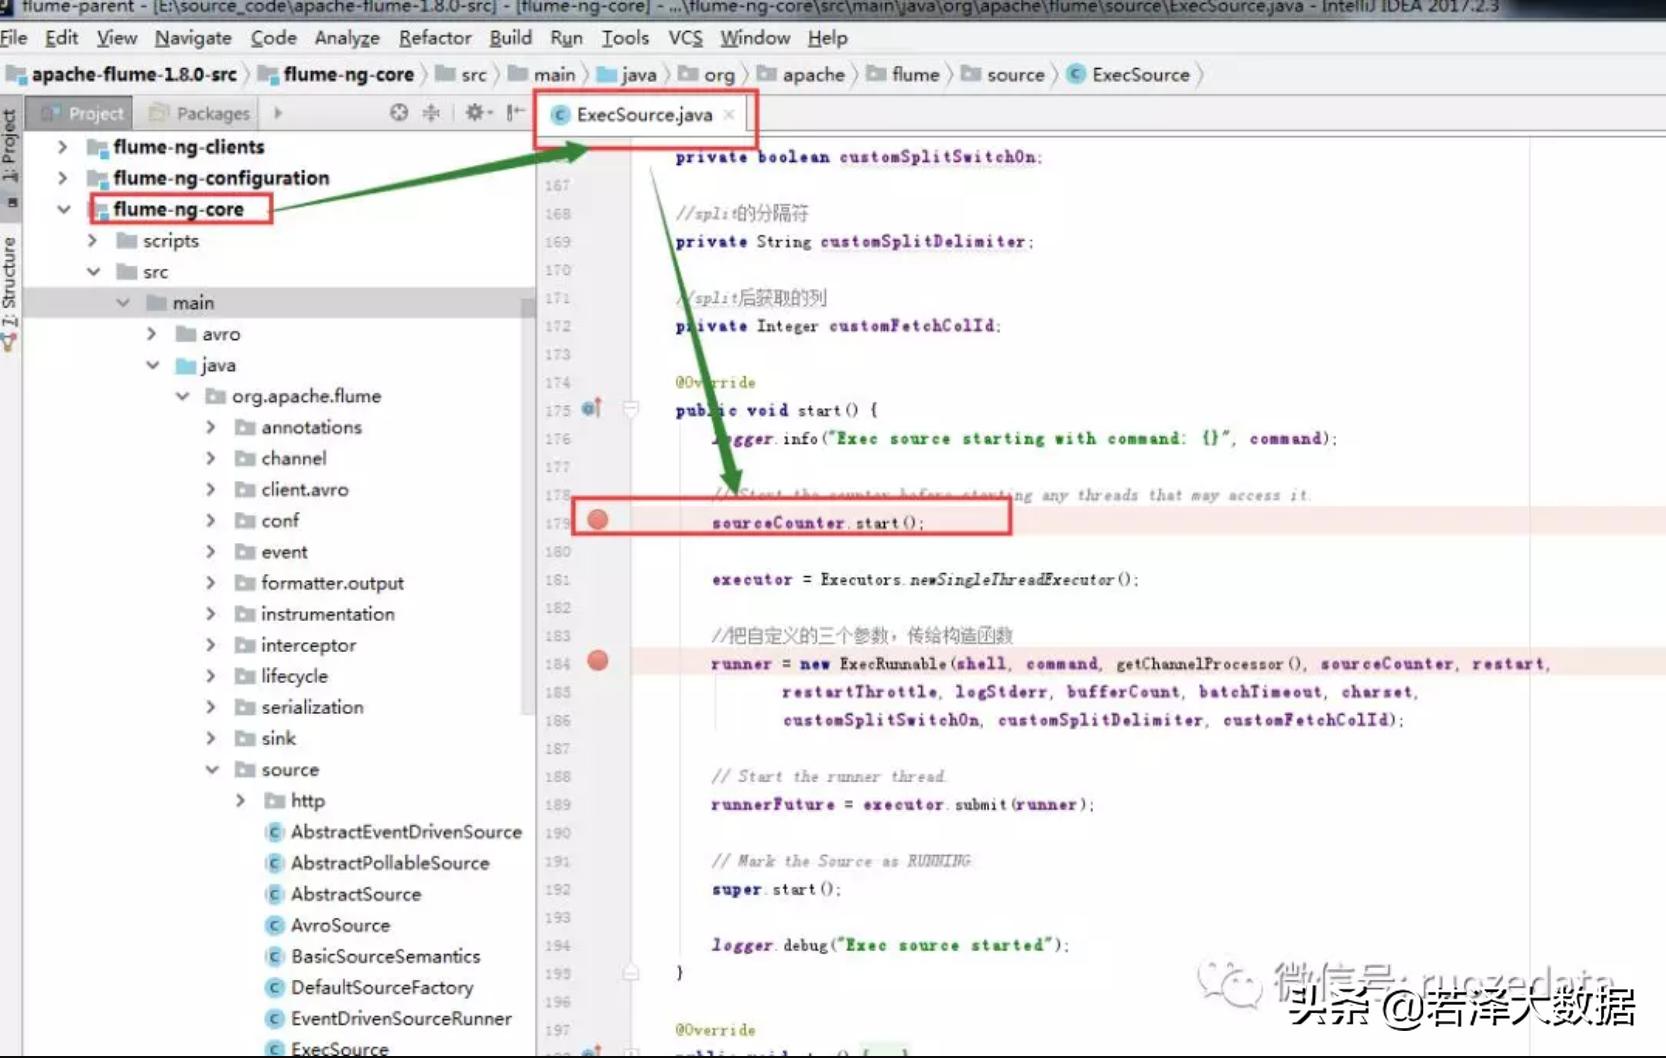The image size is (1666, 1058).
Task: Open the AvroSource class file icon
Action: pos(275,925)
